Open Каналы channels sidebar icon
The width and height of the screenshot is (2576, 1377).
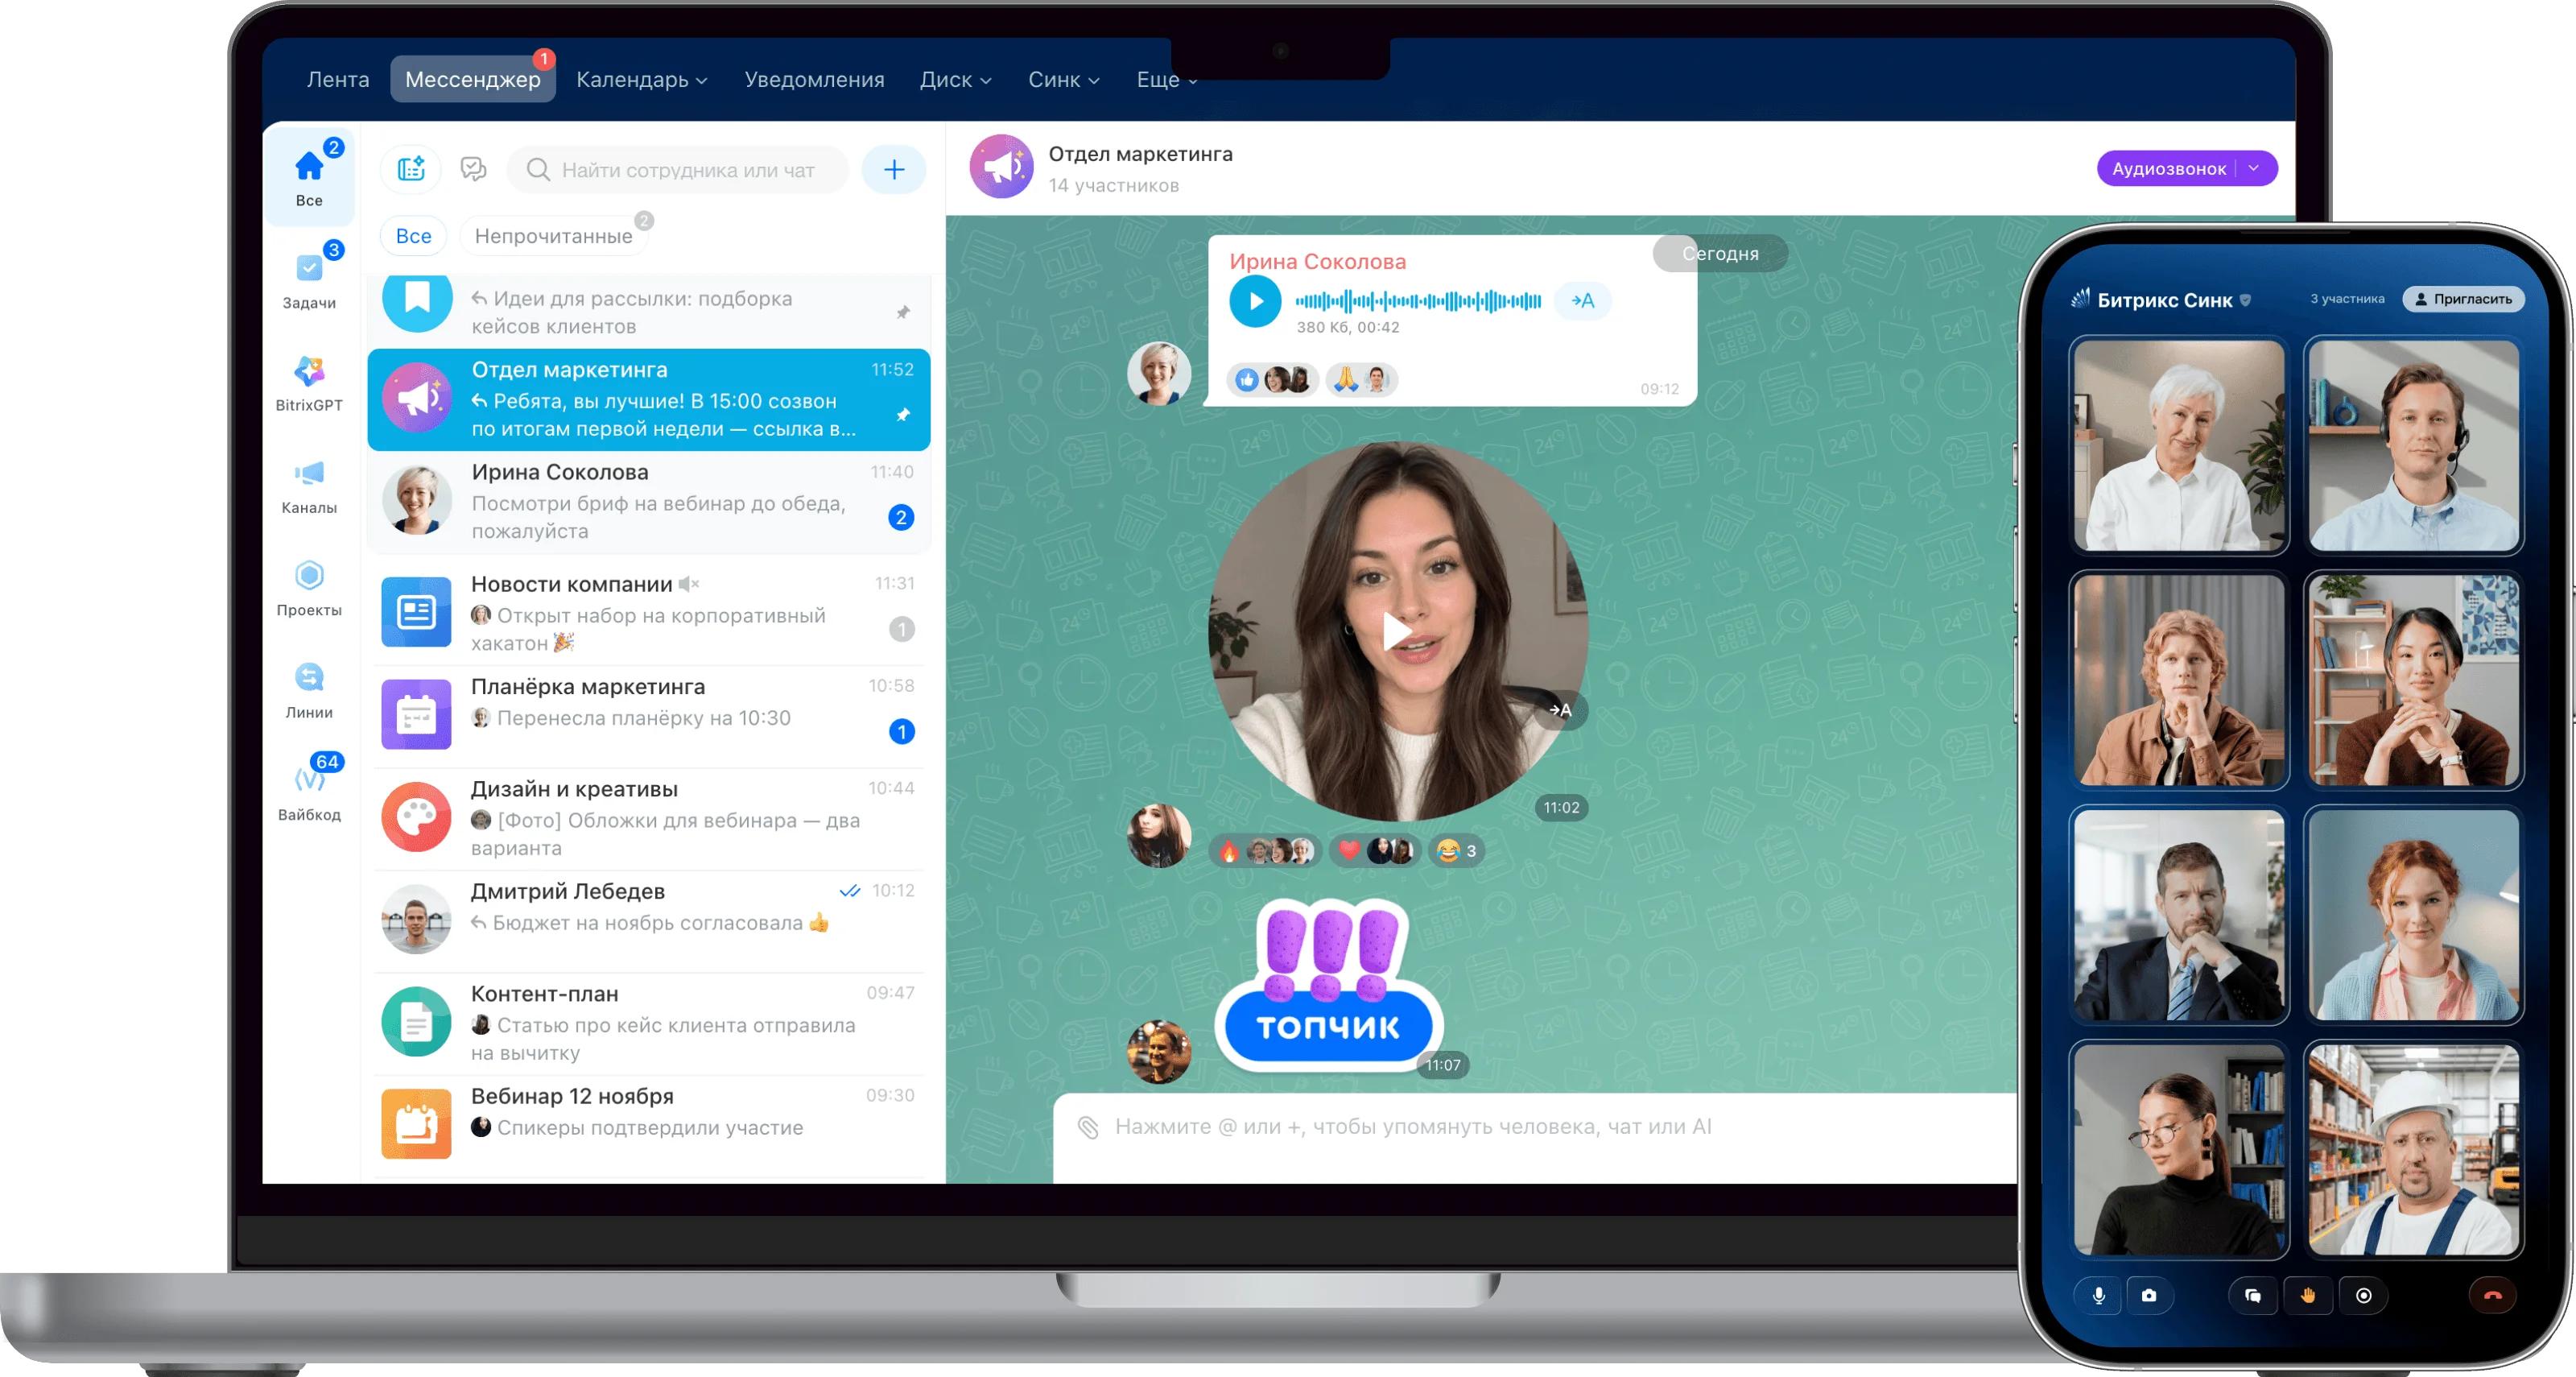click(x=309, y=485)
